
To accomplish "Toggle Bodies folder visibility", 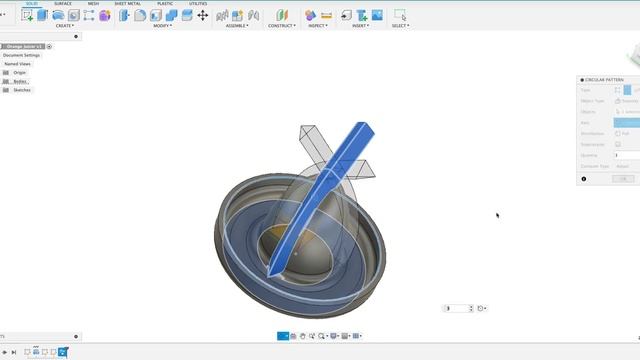I will [6, 81].
